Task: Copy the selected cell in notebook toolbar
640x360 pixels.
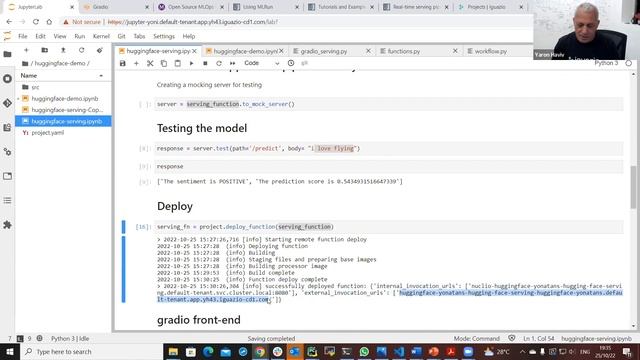Action: pyautogui.click(x=164, y=63)
